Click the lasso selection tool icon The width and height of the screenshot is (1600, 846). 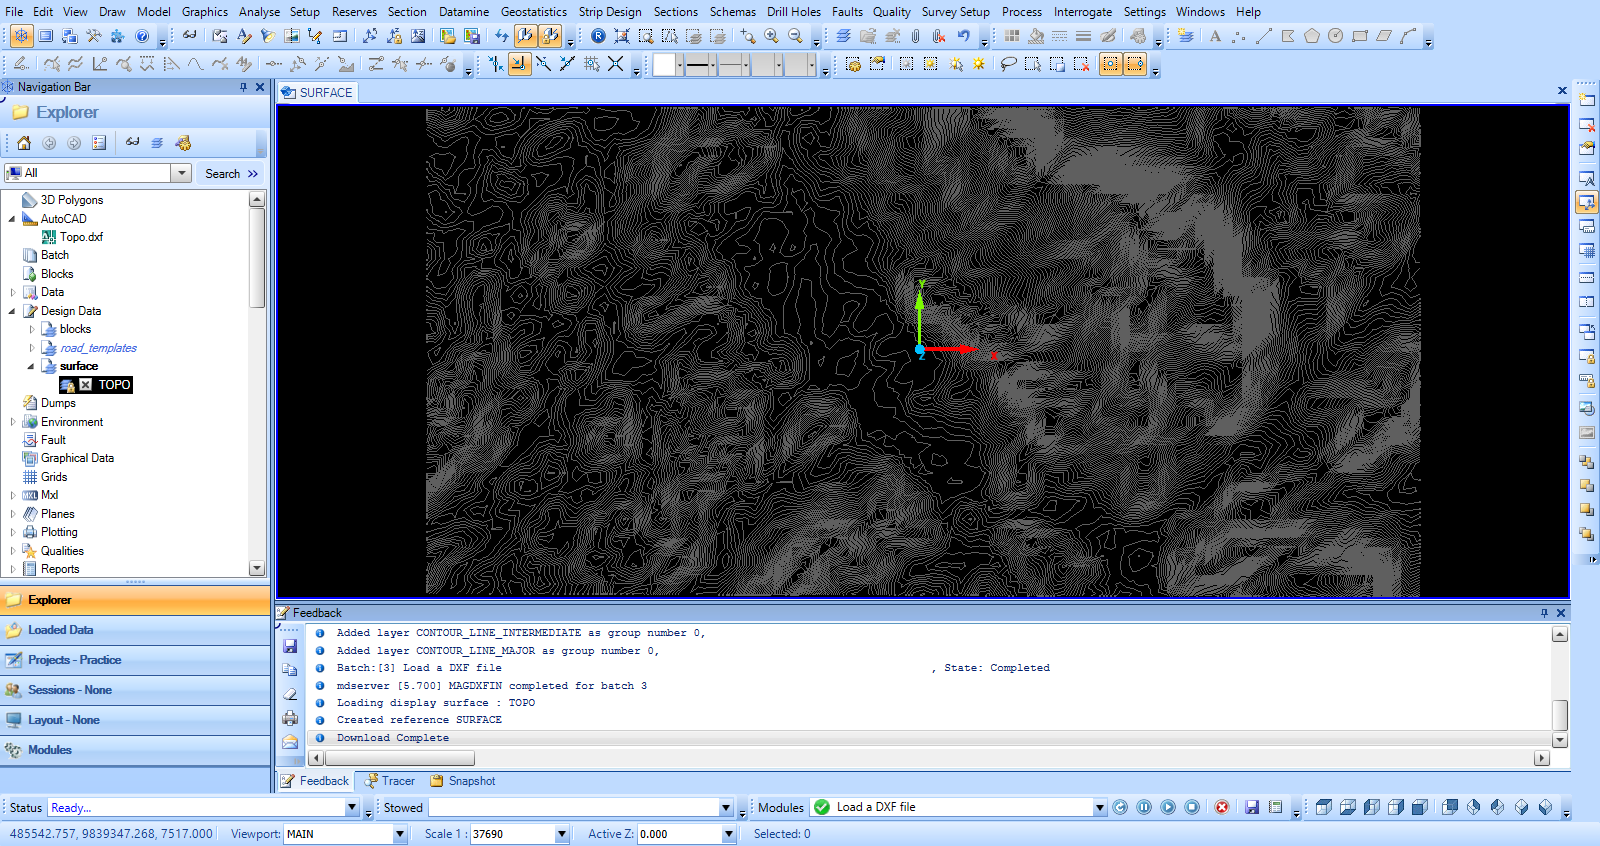pyautogui.click(x=1008, y=64)
